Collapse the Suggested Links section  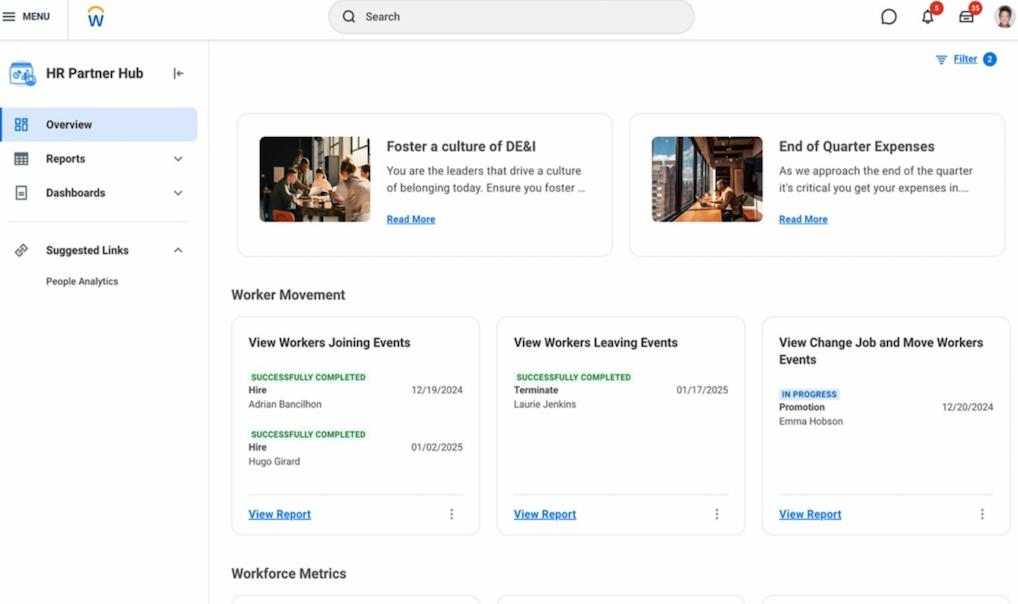177,250
